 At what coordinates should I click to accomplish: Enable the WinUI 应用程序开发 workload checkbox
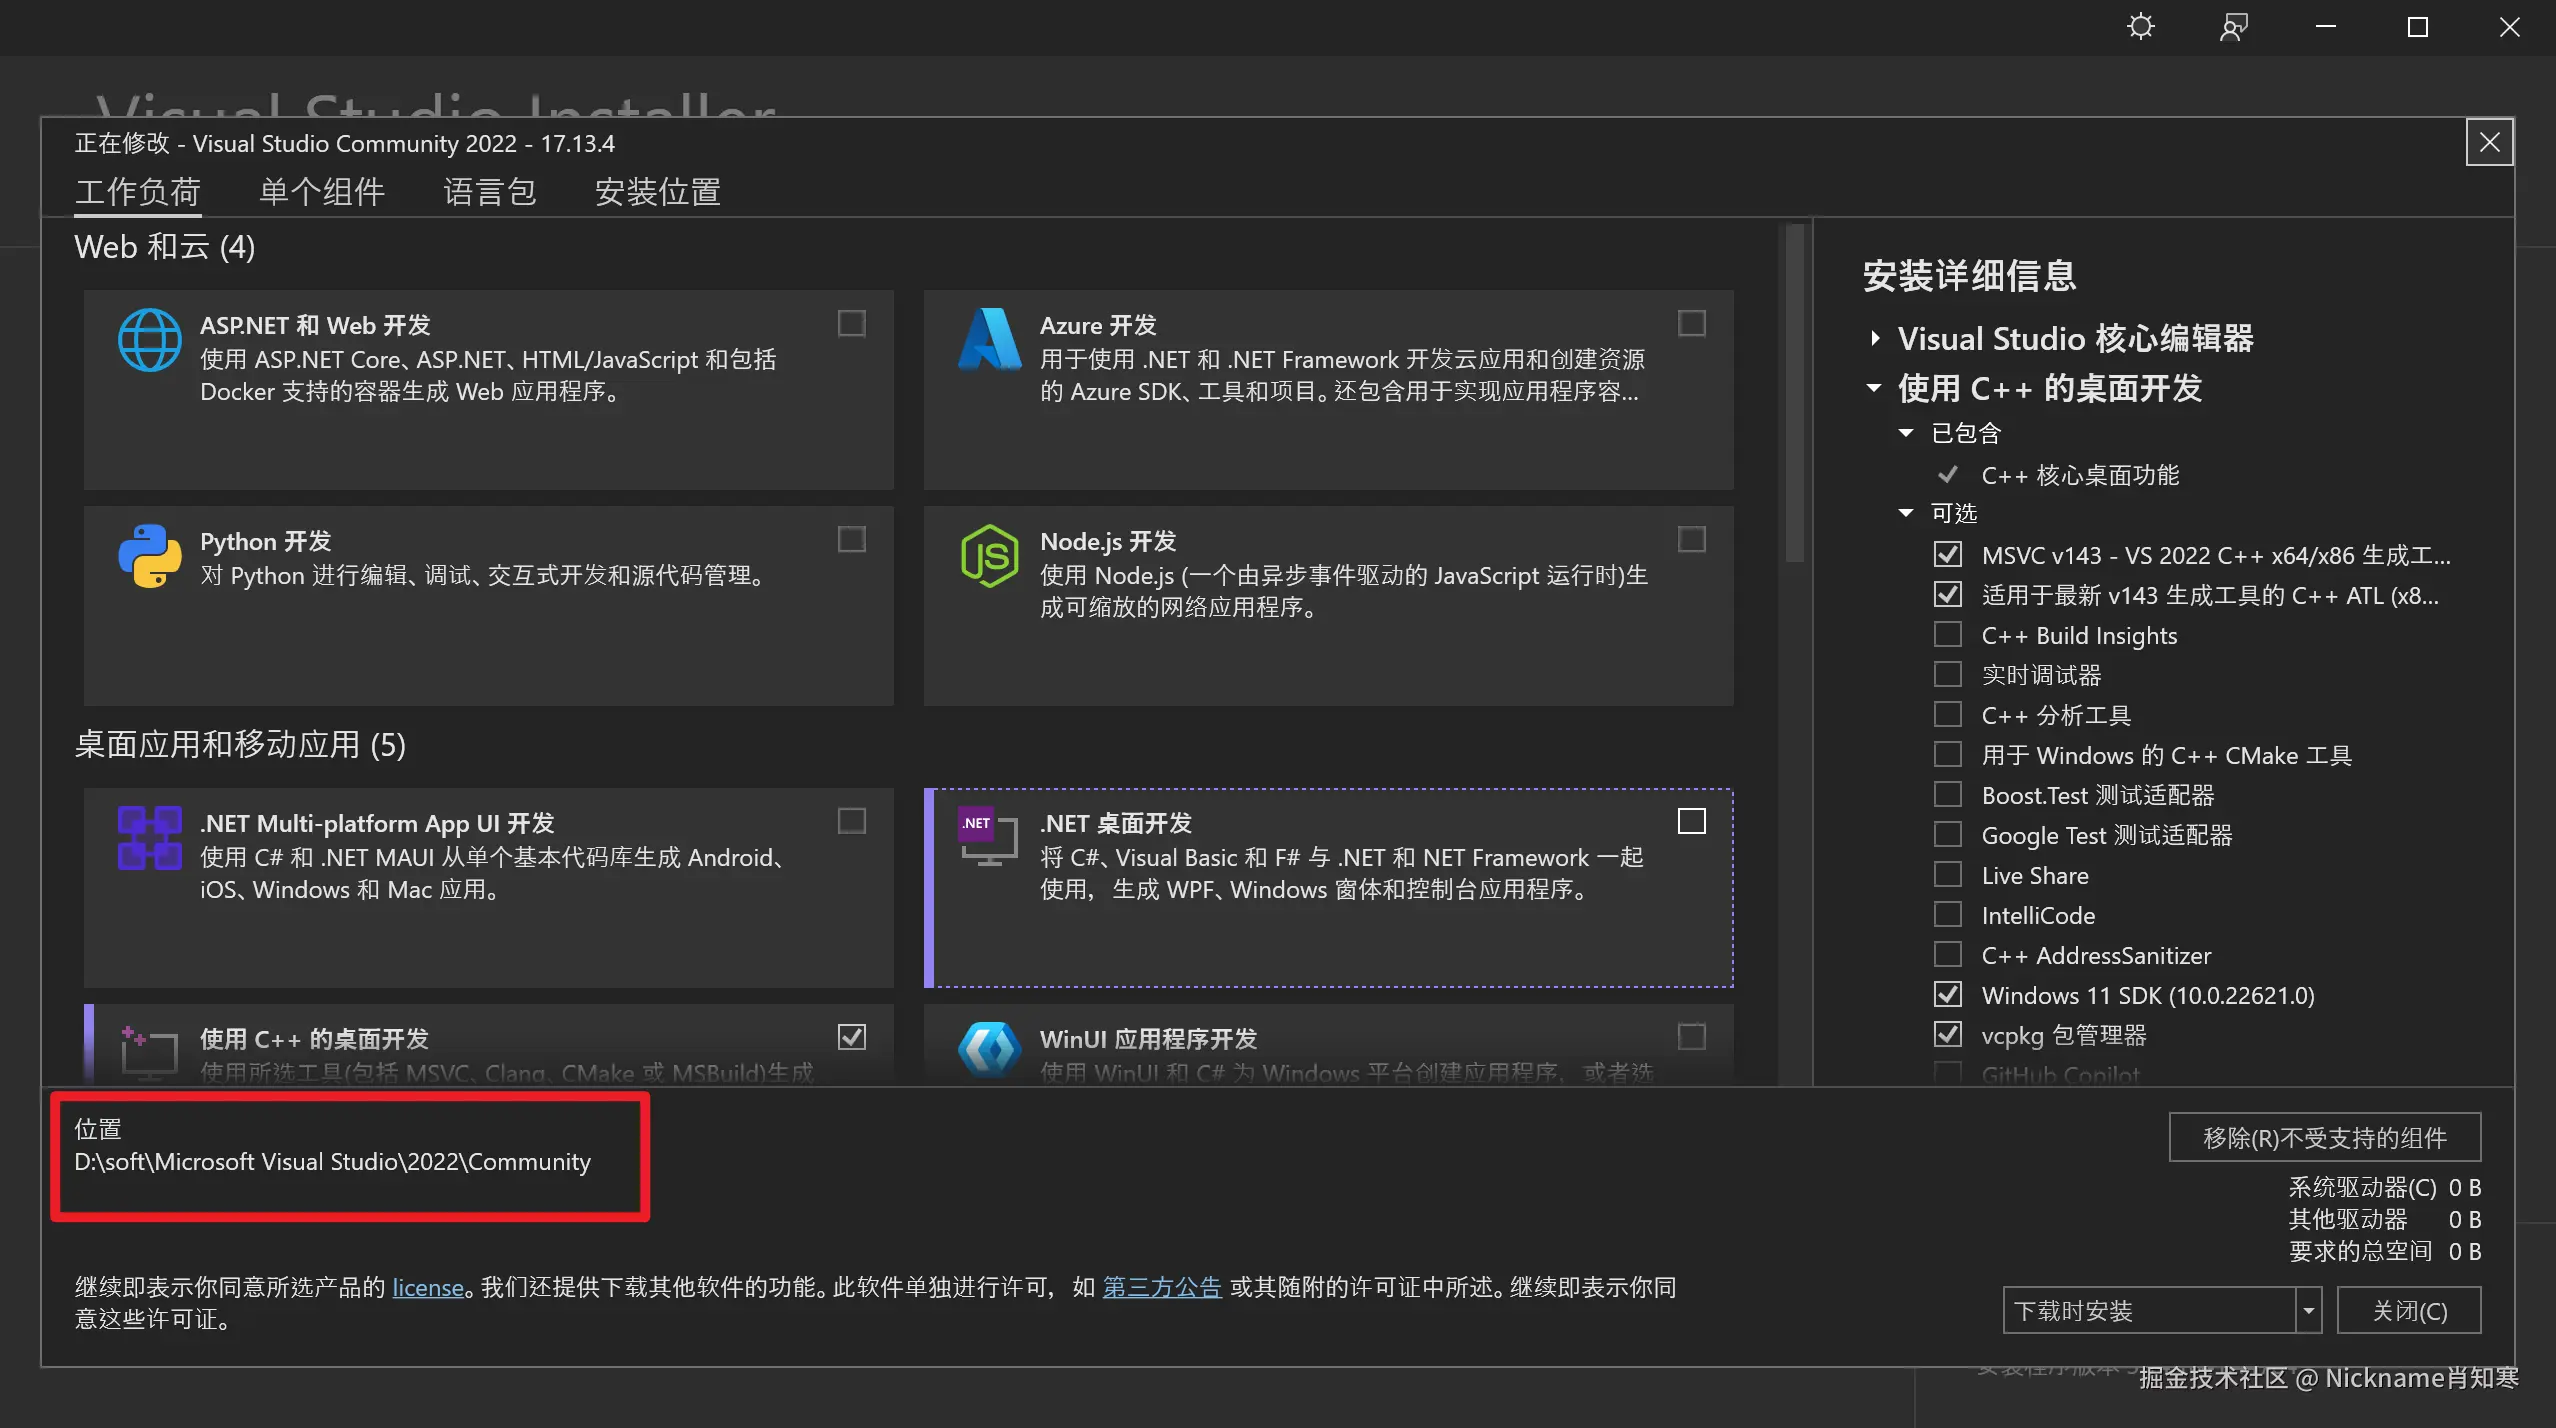pyautogui.click(x=1692, y=1037)
